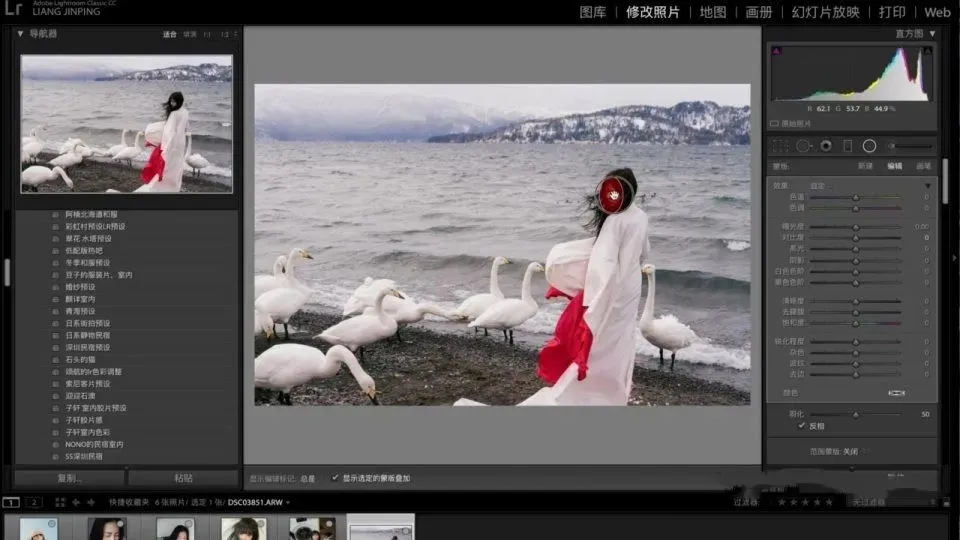
Task: Open grid view from filmstrip toolbar
Action: 61,502
